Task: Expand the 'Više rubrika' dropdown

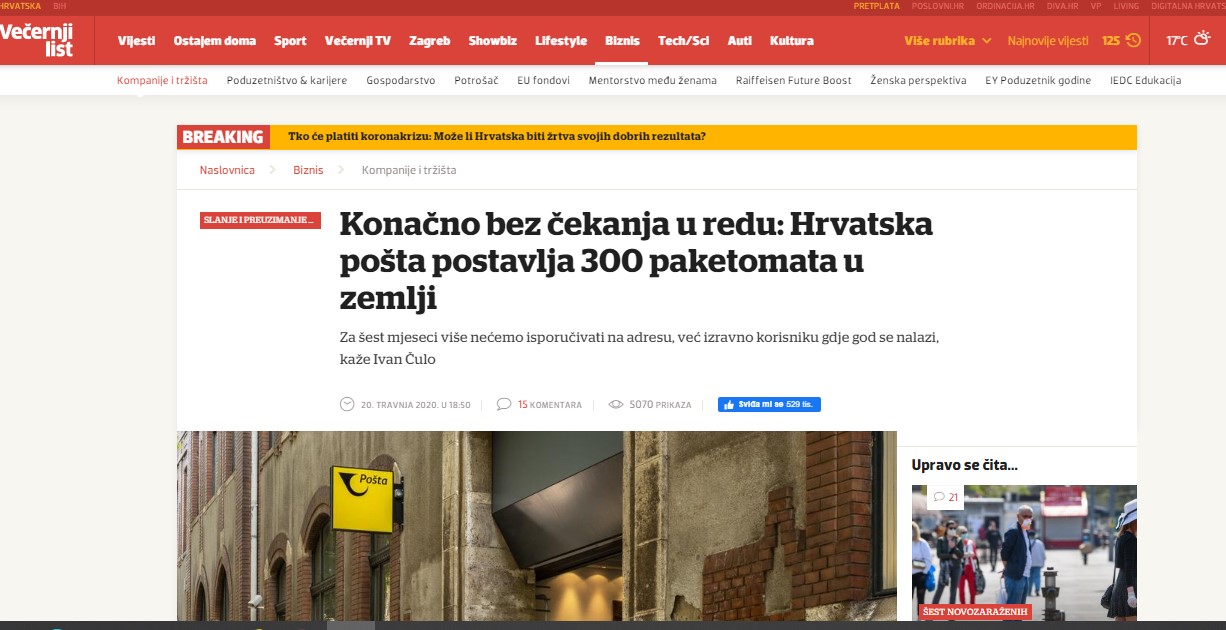Action: (948, 41)
